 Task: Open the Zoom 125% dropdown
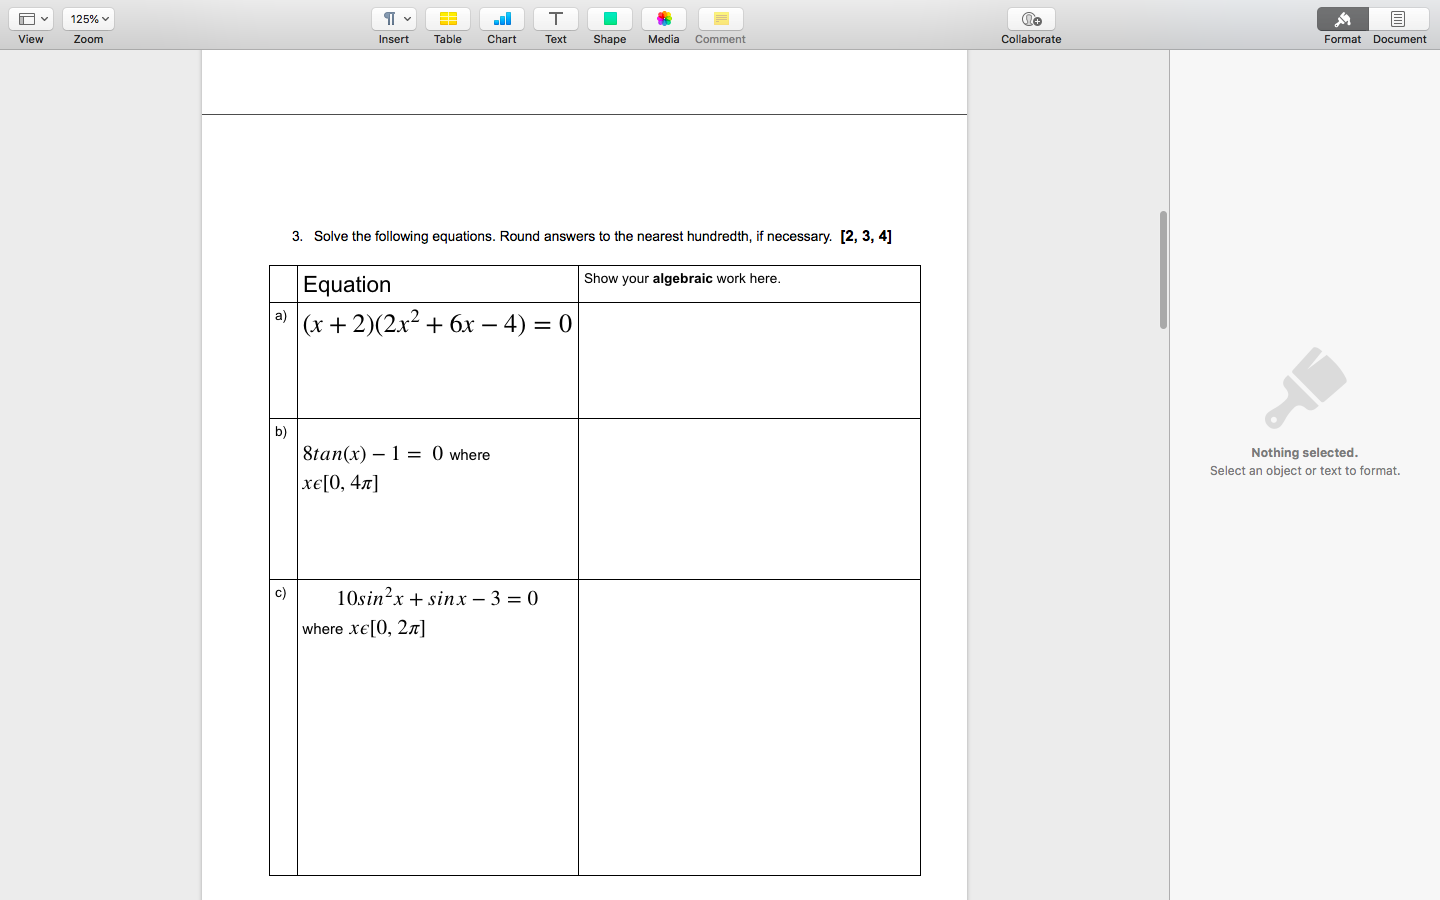(88, 19)
